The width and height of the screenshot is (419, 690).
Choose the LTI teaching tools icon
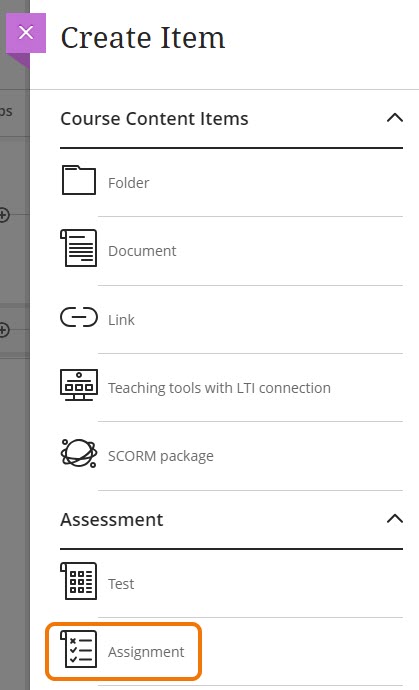[79, 385]
